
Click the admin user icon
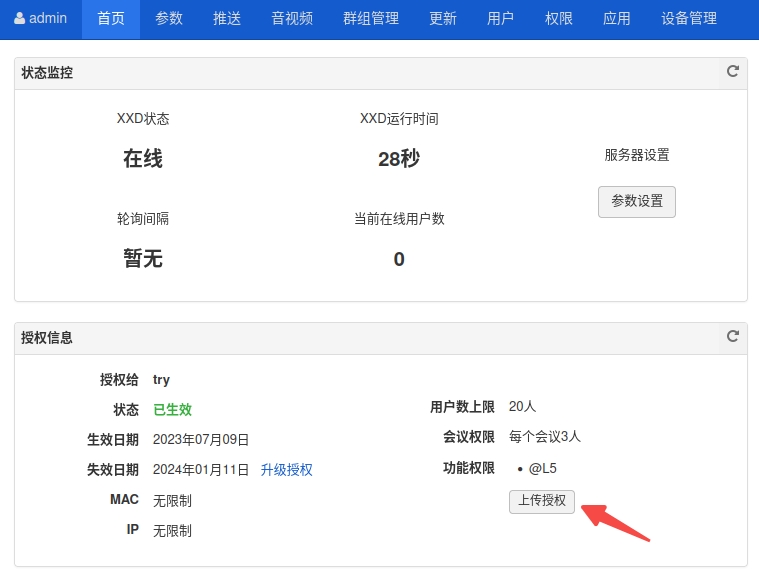tap(19, 18)
